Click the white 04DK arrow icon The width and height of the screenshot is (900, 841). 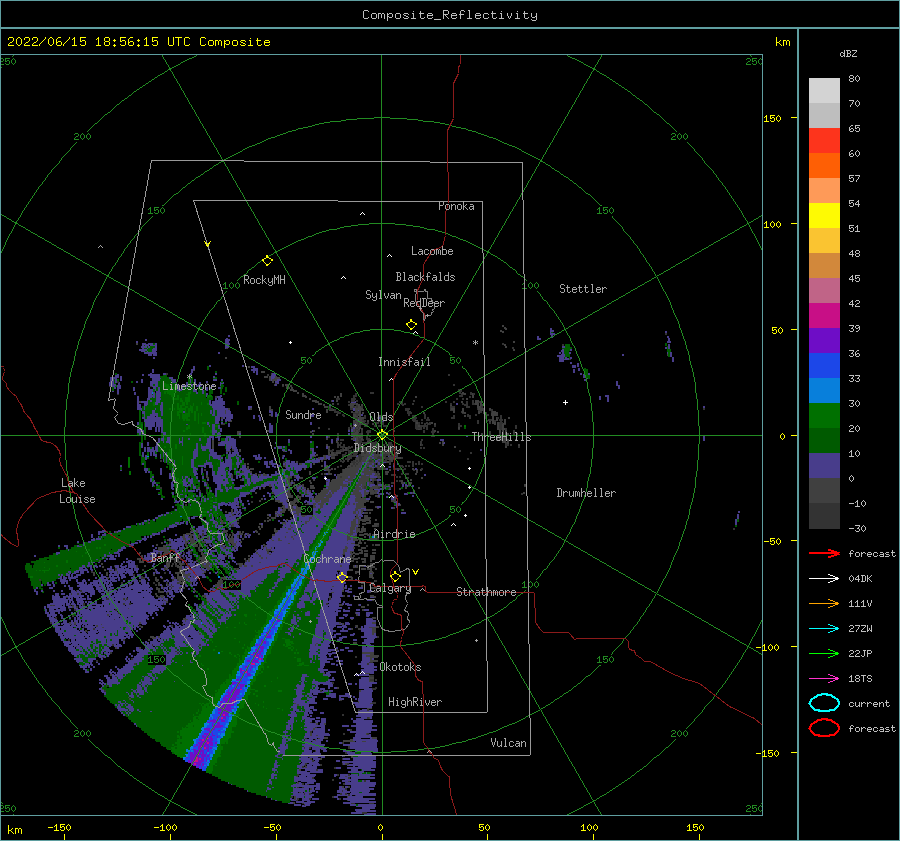click(824, 579)
